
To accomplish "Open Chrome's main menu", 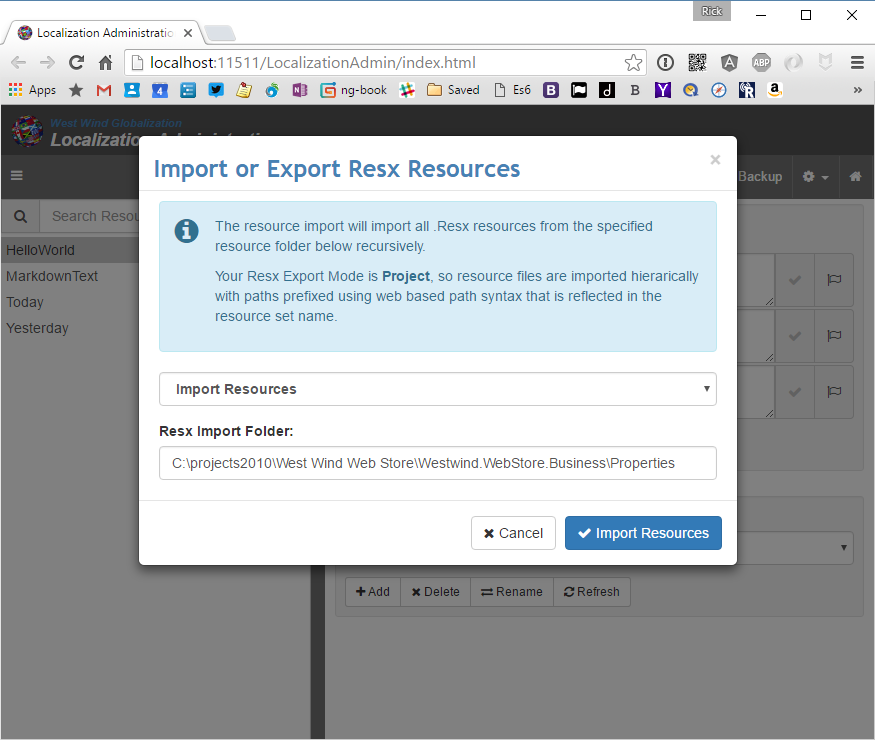I will tap(857, 61).
